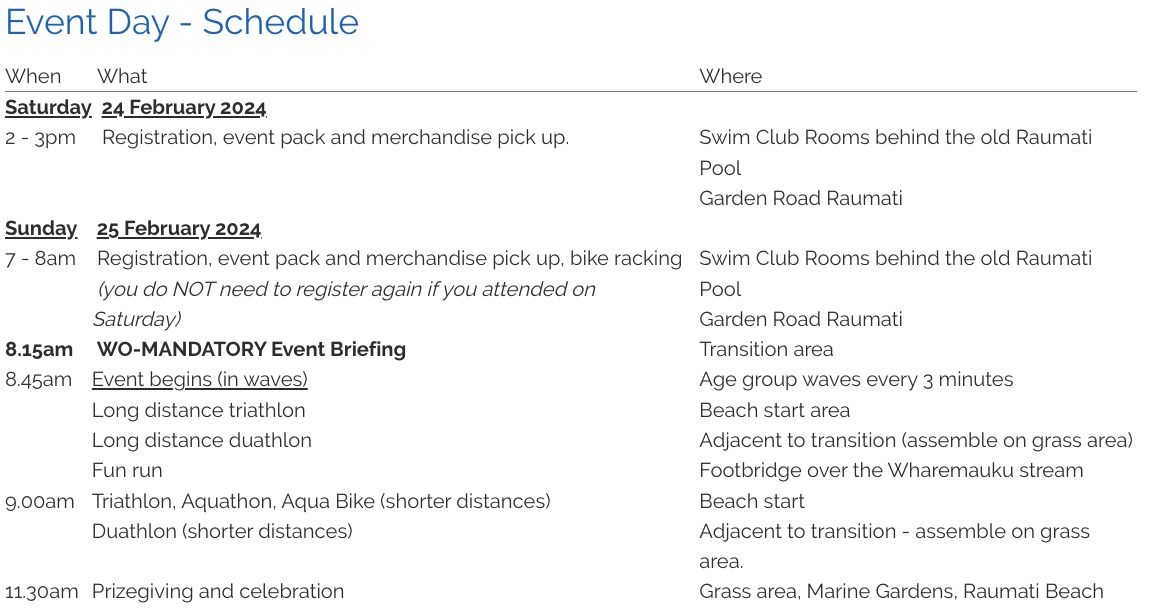The height and width of the screenshot is (614, 1153).
Task: Click the "Transition area" location text
Action: pos(766,349)
